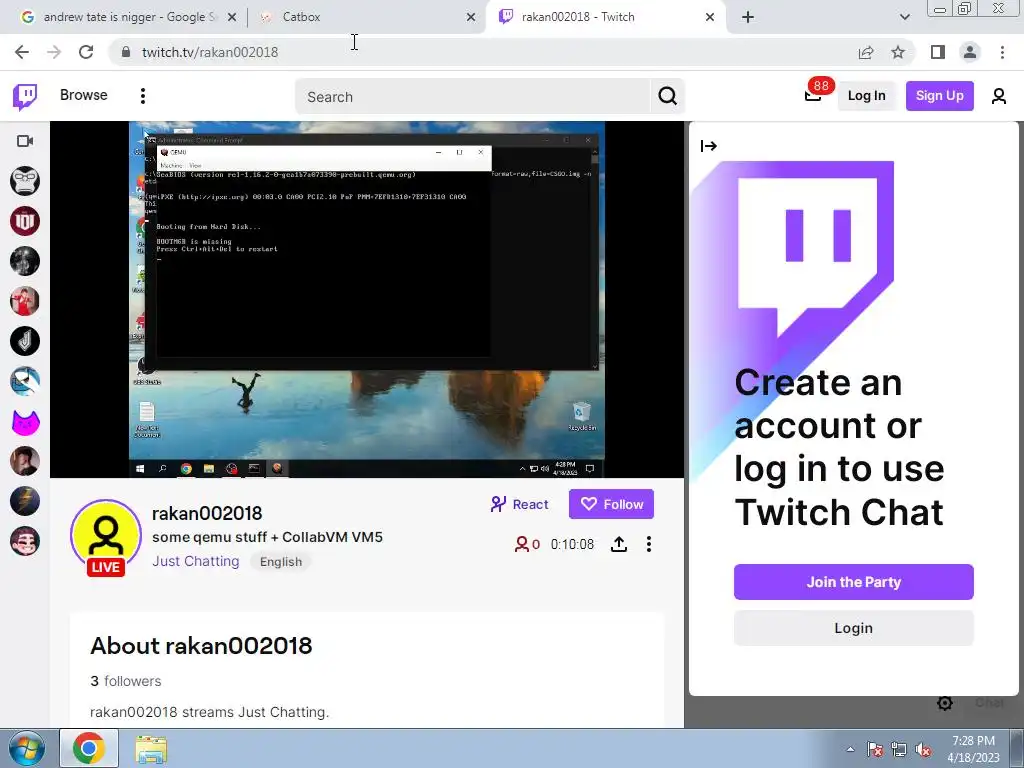Click the share page icon in address bar
1024x768 pixels.
(866, 52)
